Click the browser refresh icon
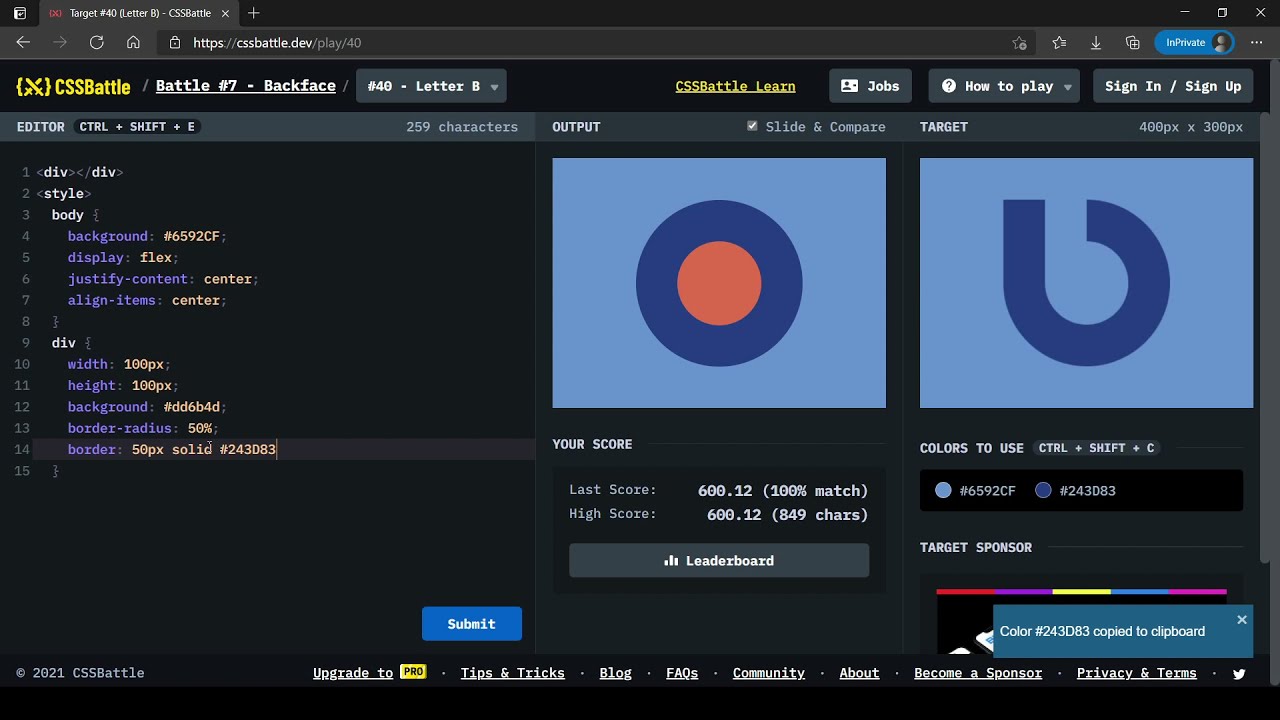The width and height of the screenshot is (1280, 720). tap(96, 43)
